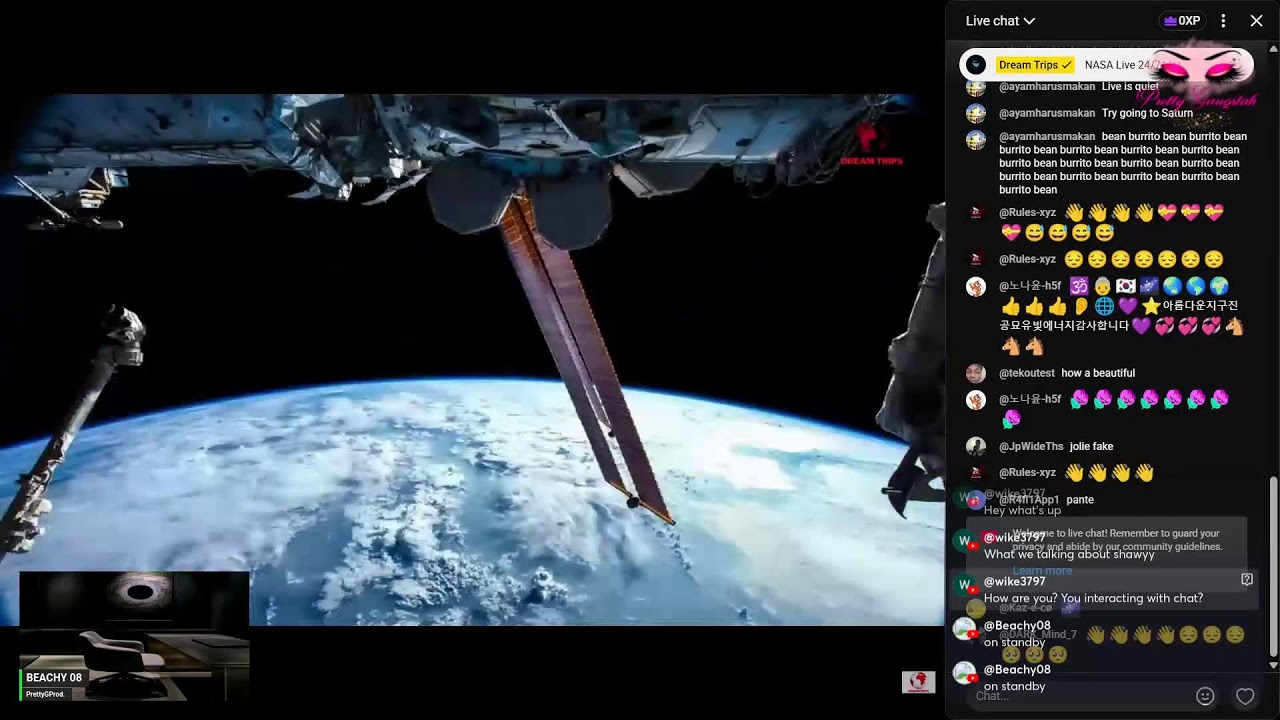Screen dimensions: 1280x720
Task: Click Beachy08 avatar on last 'on standby' message
Action: pos(964,673)
